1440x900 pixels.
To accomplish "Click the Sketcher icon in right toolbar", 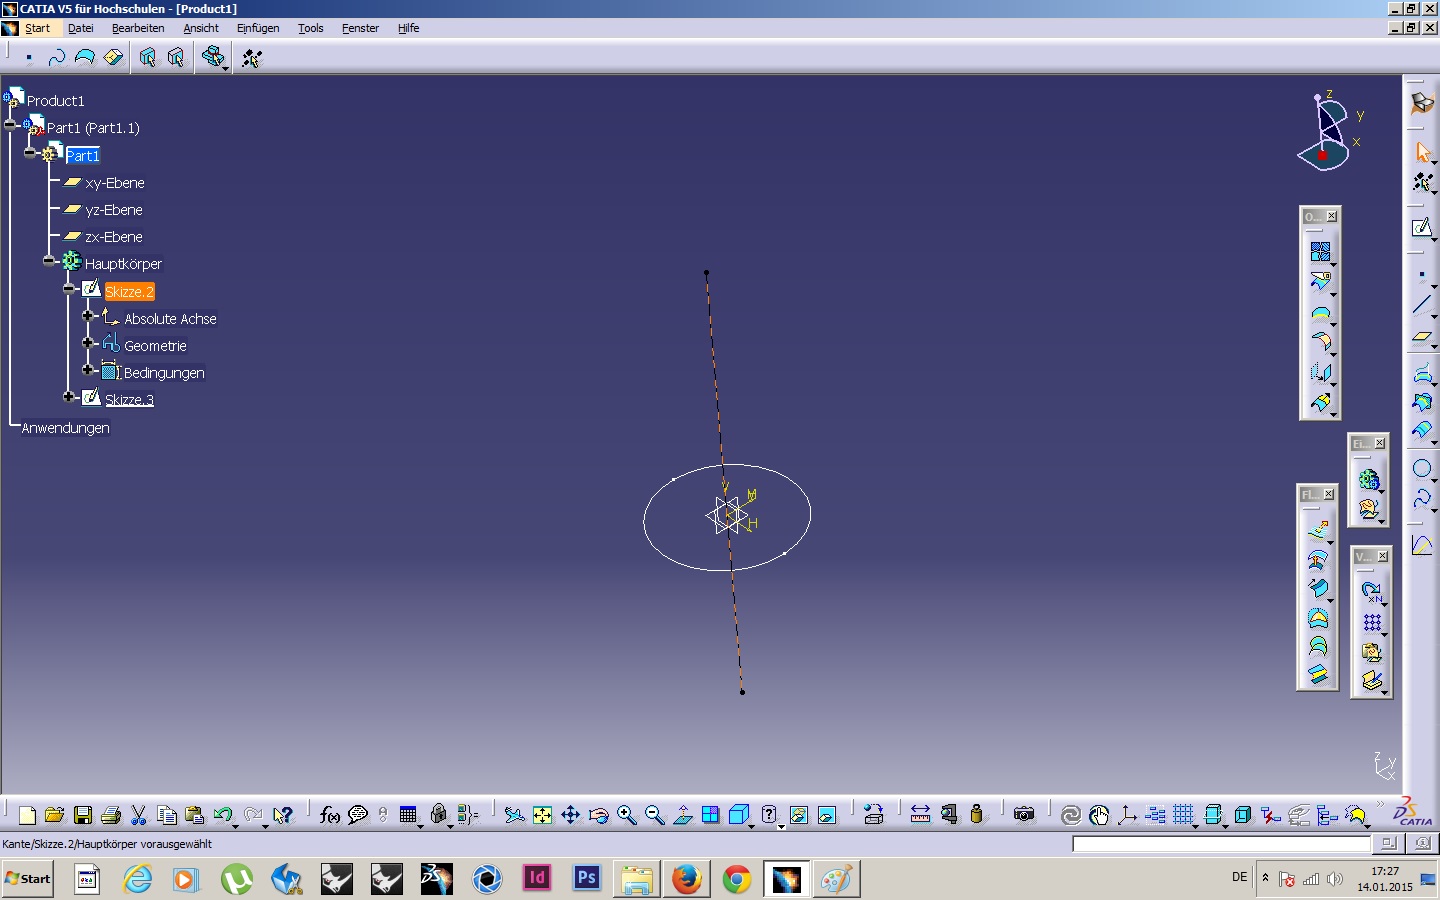I will pyautogui.click(x=1422, y=228).
